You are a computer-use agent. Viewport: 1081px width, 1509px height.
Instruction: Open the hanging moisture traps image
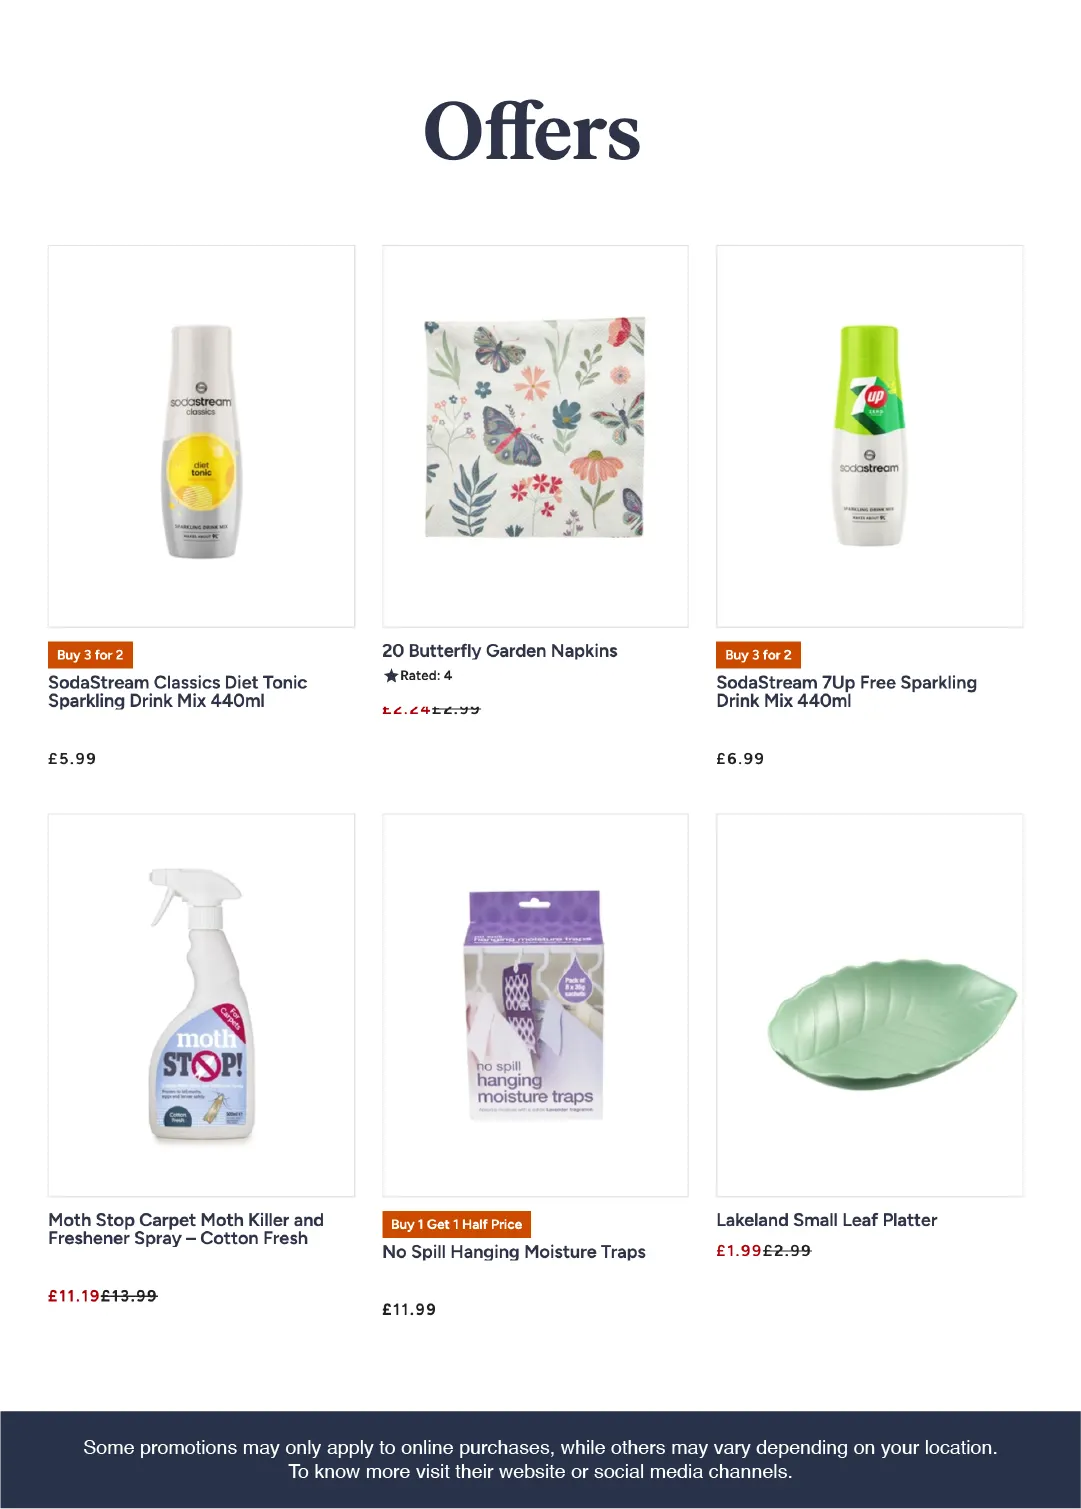coord(535,1004)
